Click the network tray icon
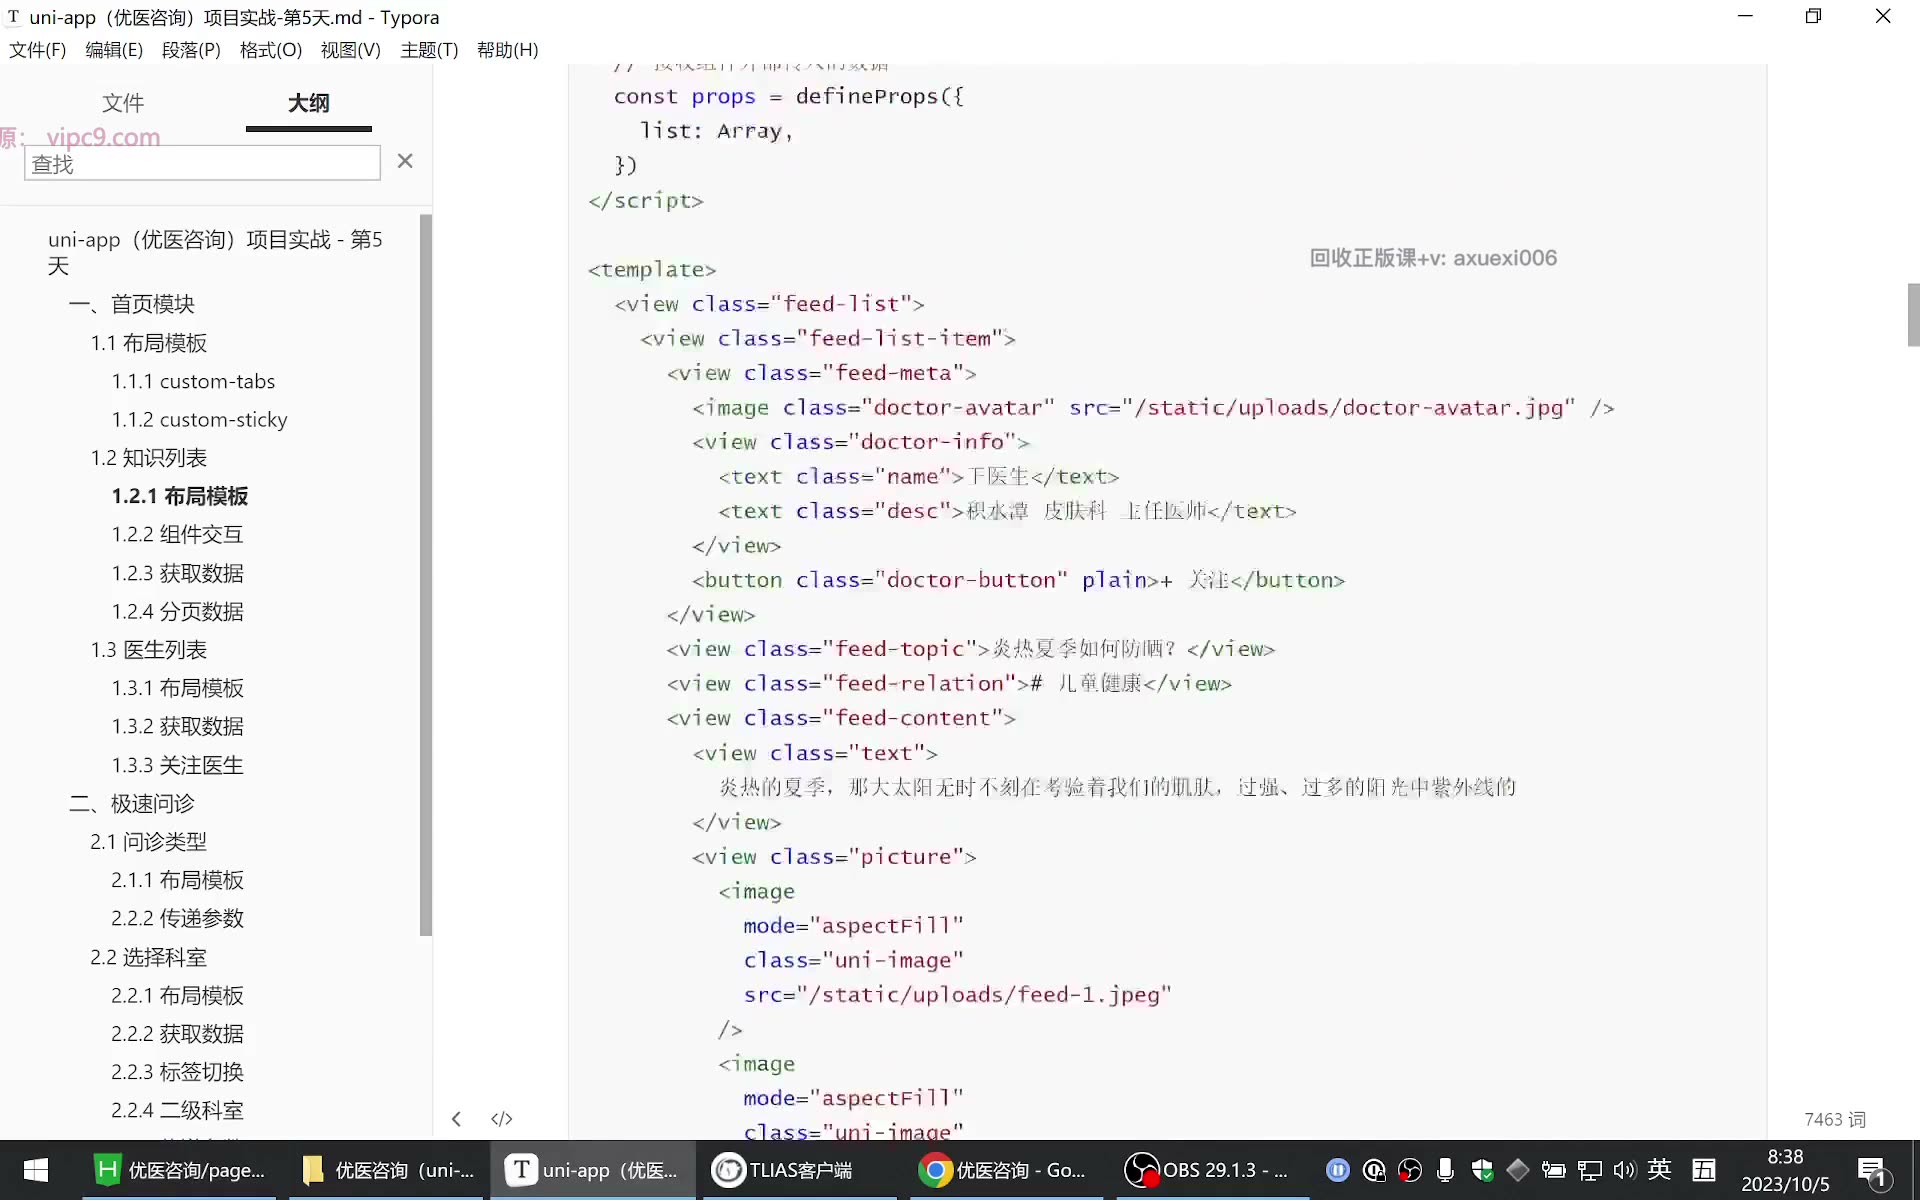Viewport: 1920px width, 1200px height. tap(1589, 1170)
